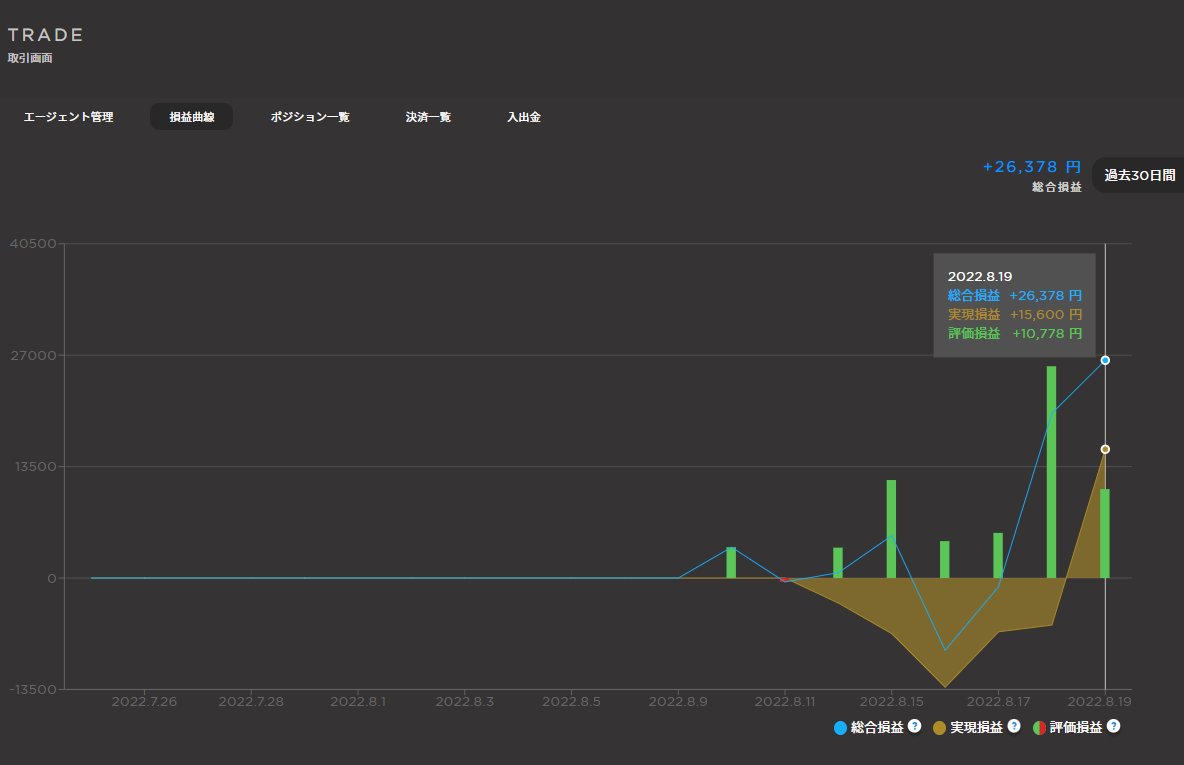Click the gold 実現損益 data point on 2022.8.19
Image resolution: width=1184 pixels, height=765 pixels.
click(x=1105, y=449)
